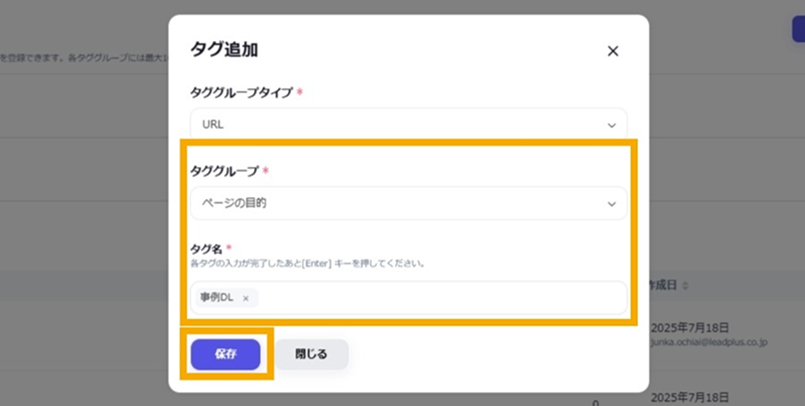
Task: Select the 事例DL tag chip text
Action: click(x=218, y=298)
